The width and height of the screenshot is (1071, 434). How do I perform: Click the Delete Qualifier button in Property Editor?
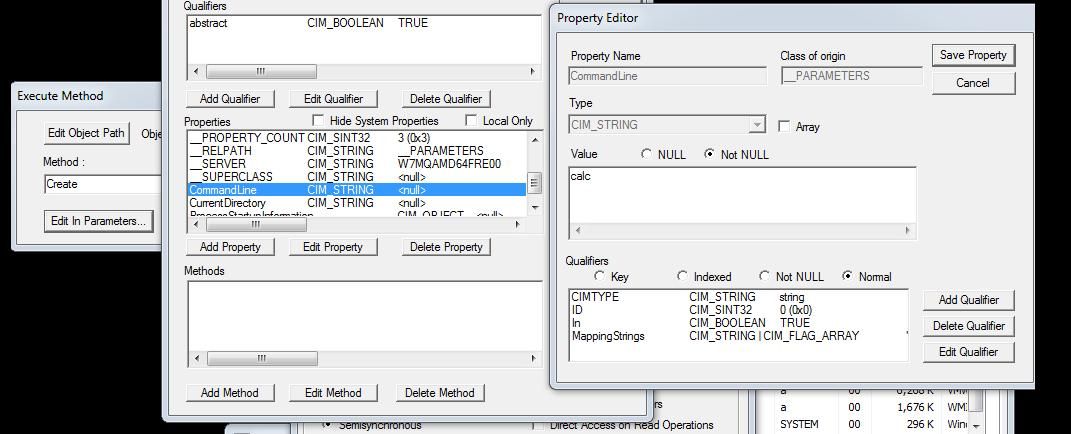969,326
